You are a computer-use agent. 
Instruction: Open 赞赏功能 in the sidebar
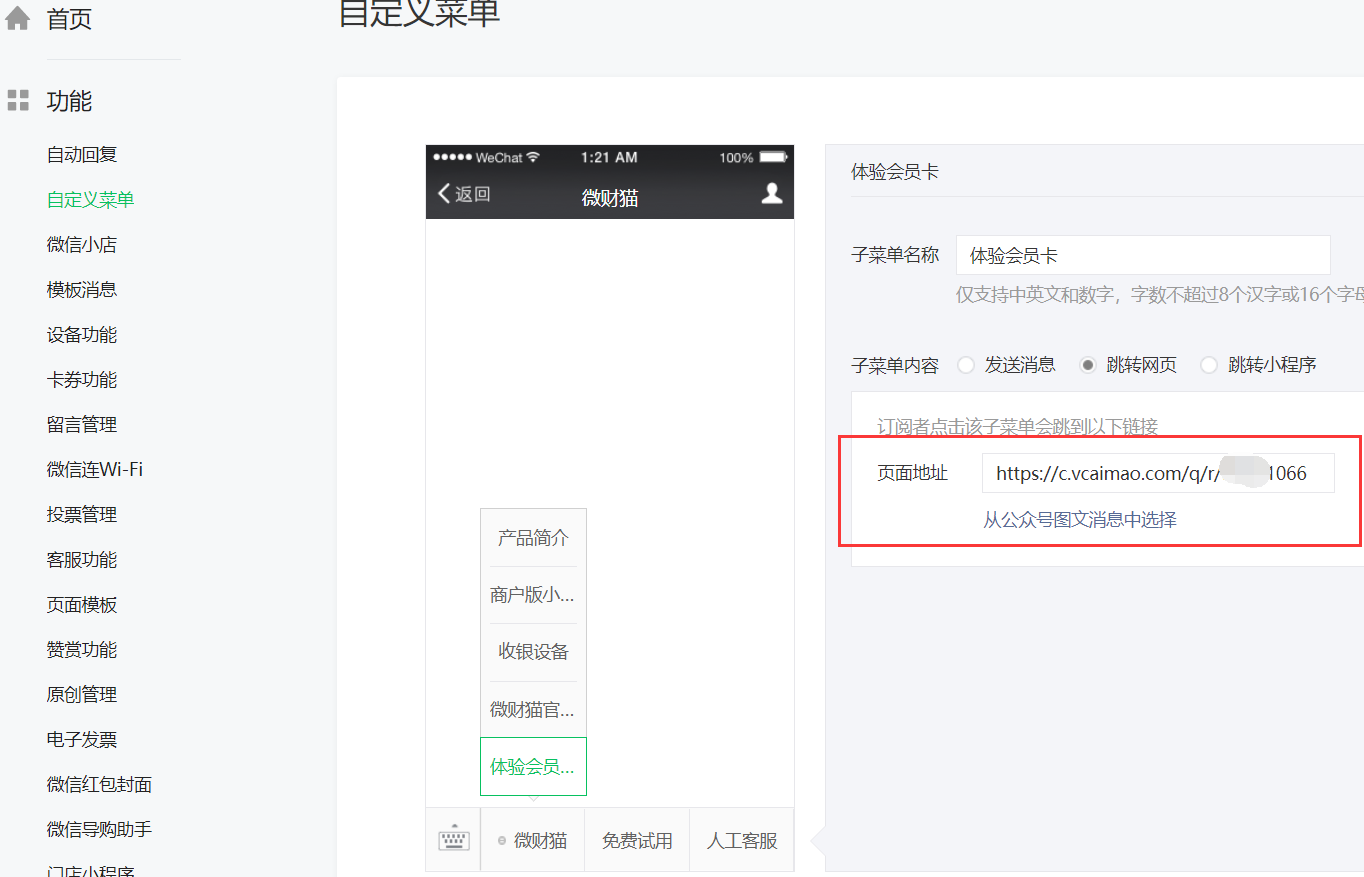click(x=82, y=650)
